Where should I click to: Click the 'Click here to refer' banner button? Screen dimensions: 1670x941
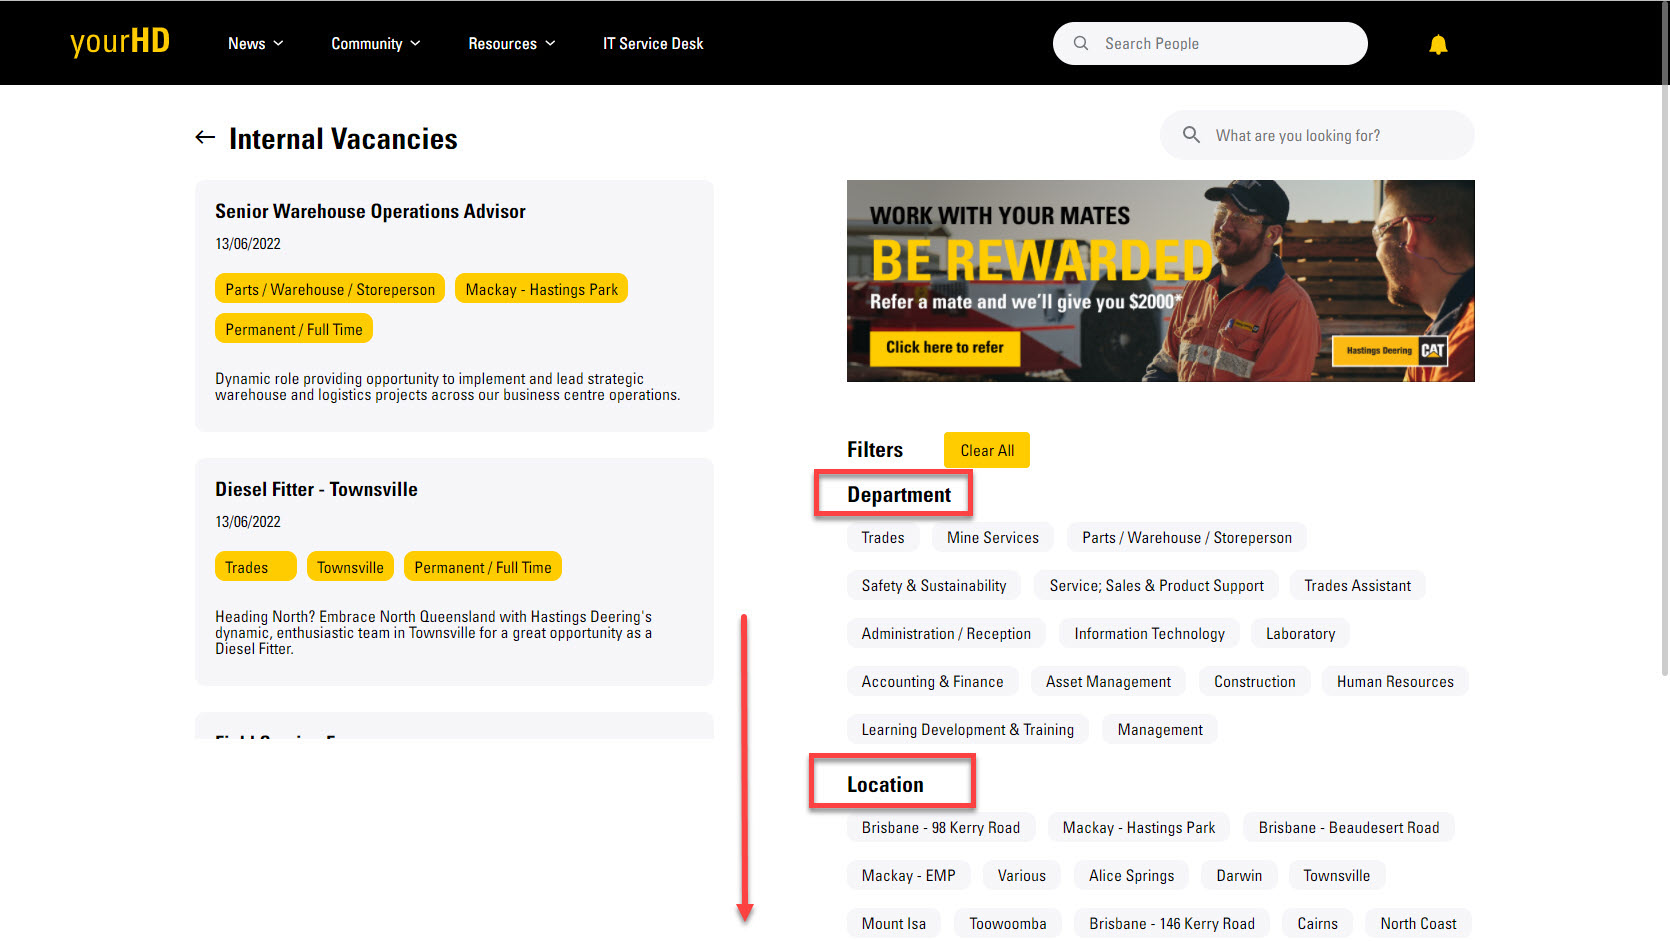[945, 347]
